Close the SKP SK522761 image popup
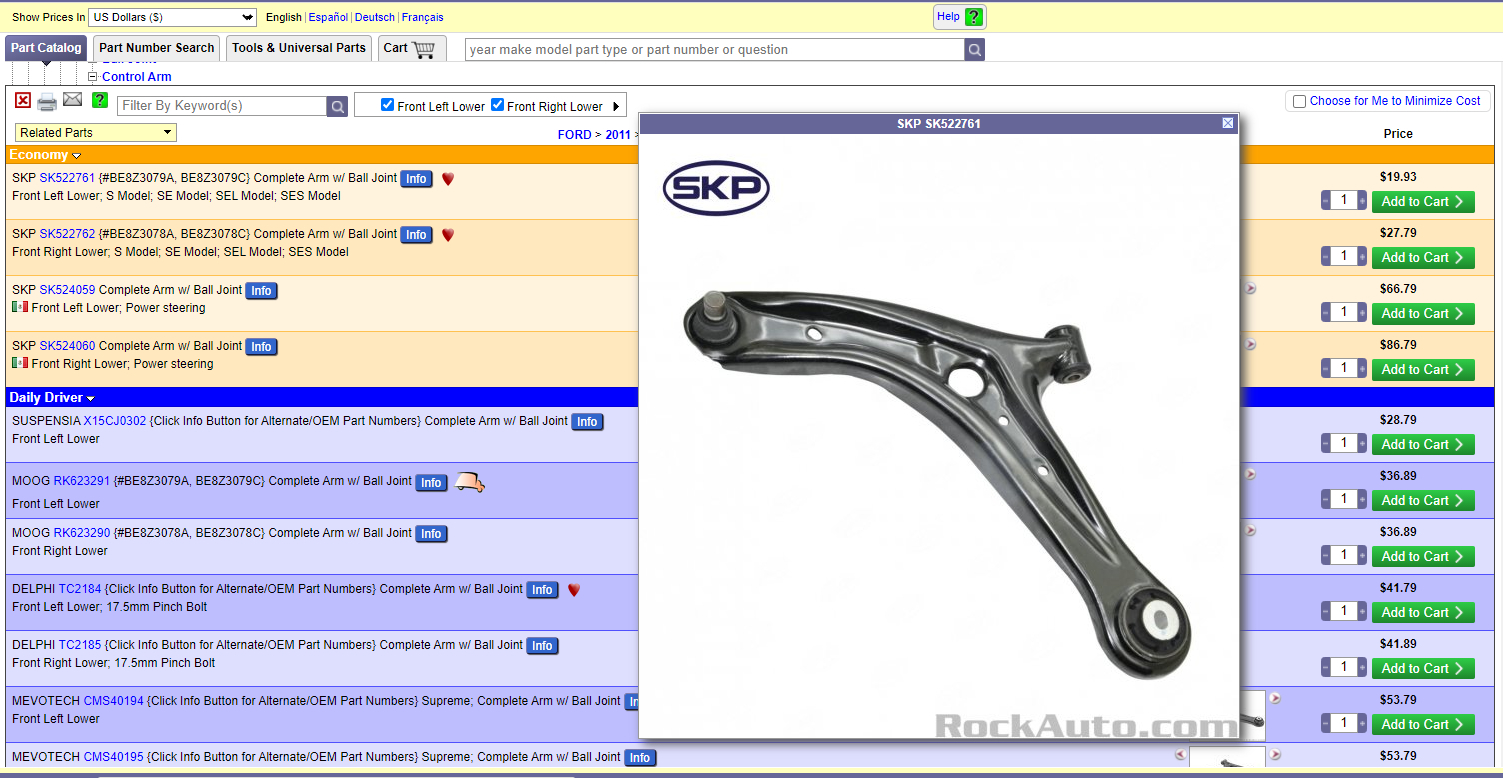 (1228, 123)
